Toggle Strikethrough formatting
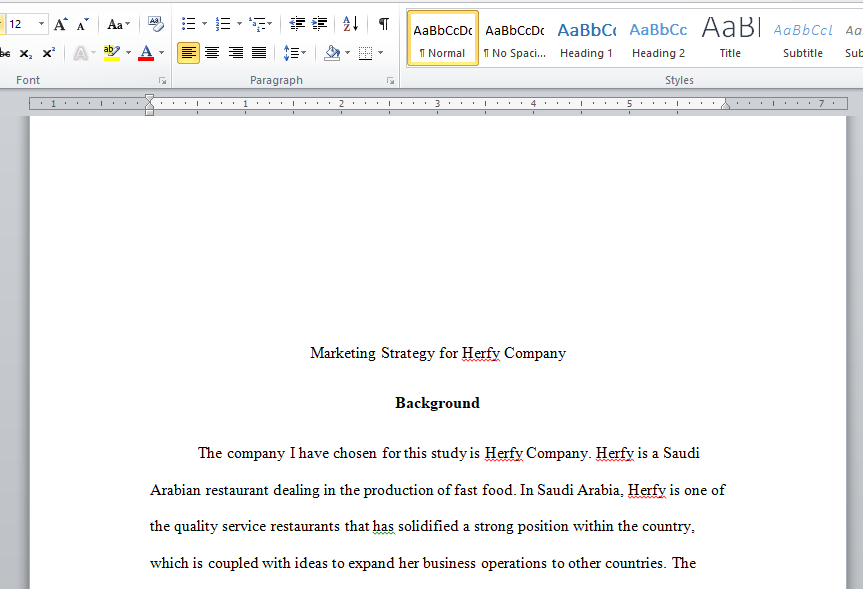Image resolution: width=863 pixels, height=589 pixels. [5, 53]
